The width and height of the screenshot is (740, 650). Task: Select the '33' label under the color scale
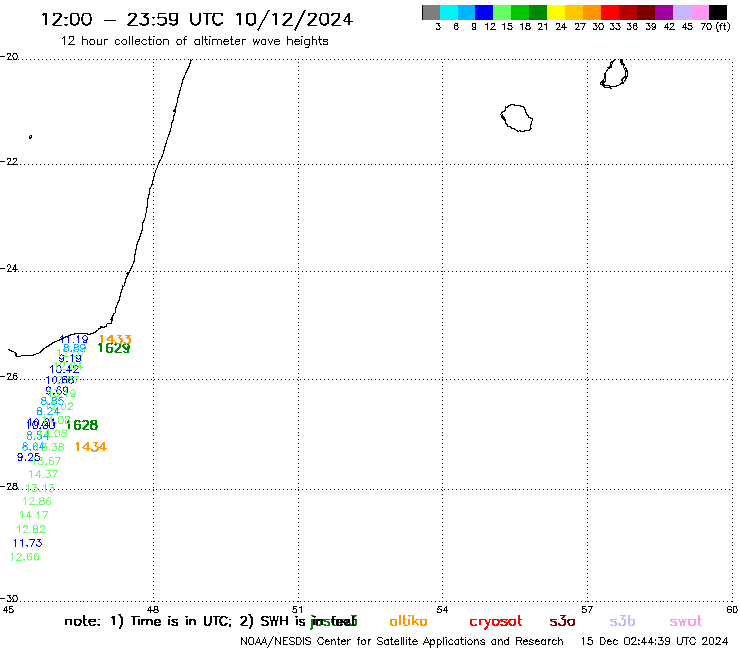[614, 27]
